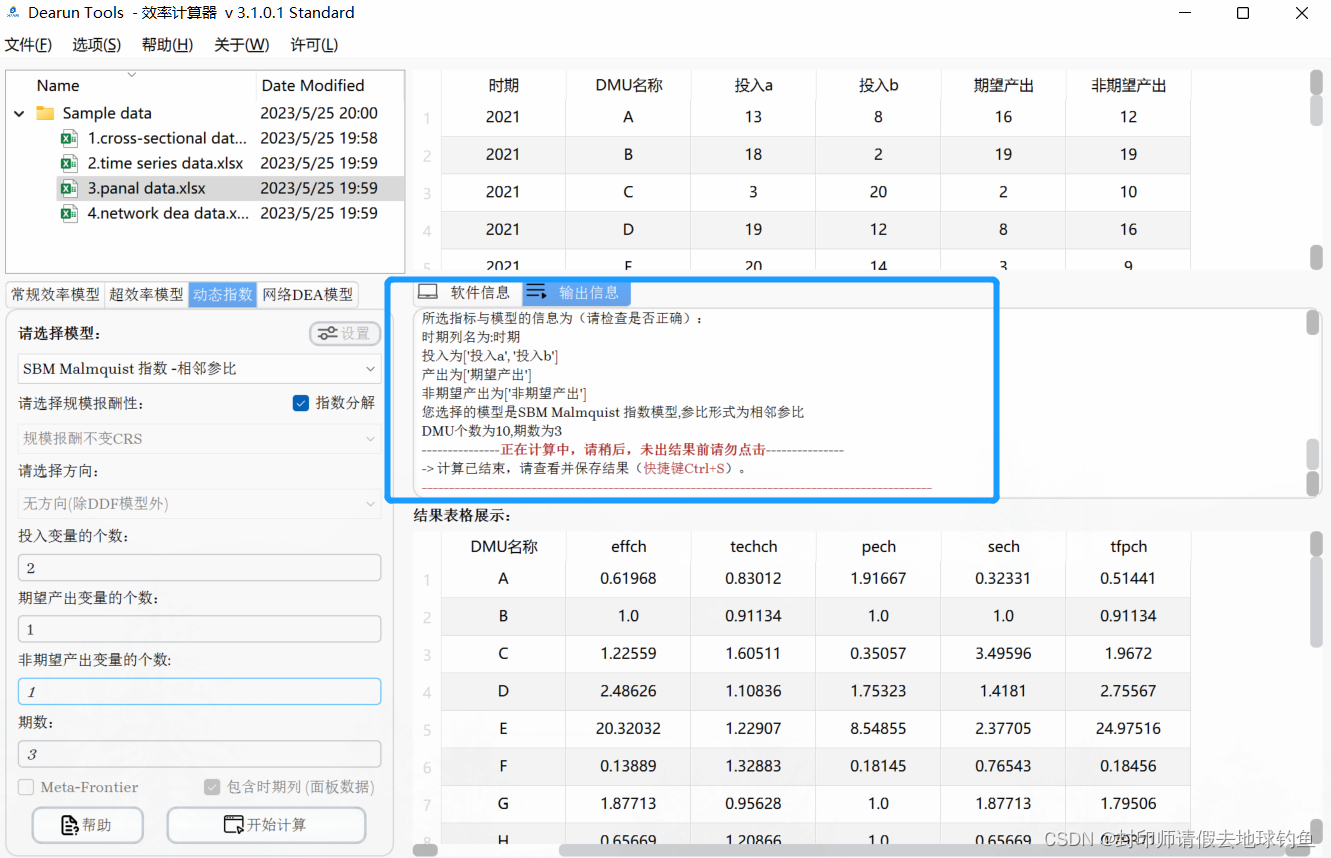Click the Sample data folder icon
Image resolution: width=1331 pixels, height=858 pixels.
point(47,113)
